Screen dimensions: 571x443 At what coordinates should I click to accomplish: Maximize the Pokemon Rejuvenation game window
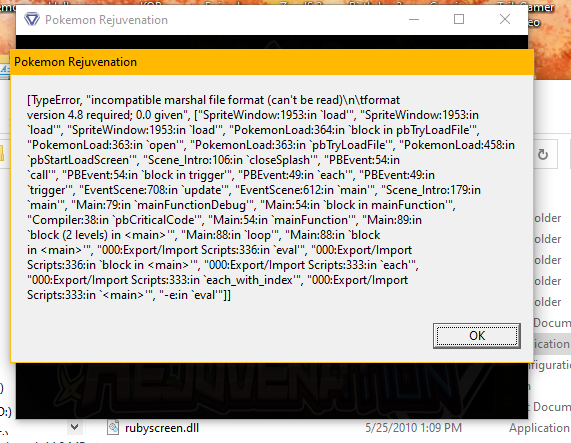[x=459, y=19]
